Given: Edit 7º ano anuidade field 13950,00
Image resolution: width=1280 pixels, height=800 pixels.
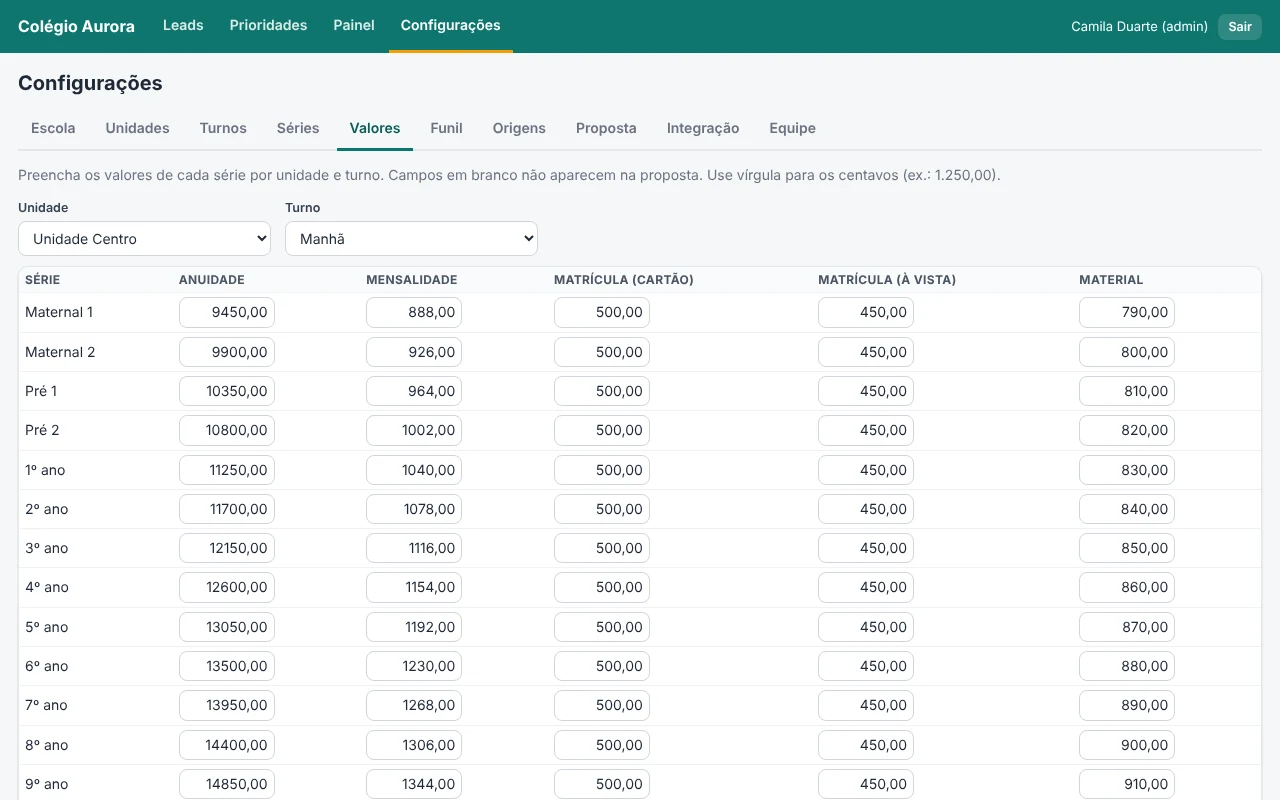Looking at the screenshot, I should click(x=227, y=705).
